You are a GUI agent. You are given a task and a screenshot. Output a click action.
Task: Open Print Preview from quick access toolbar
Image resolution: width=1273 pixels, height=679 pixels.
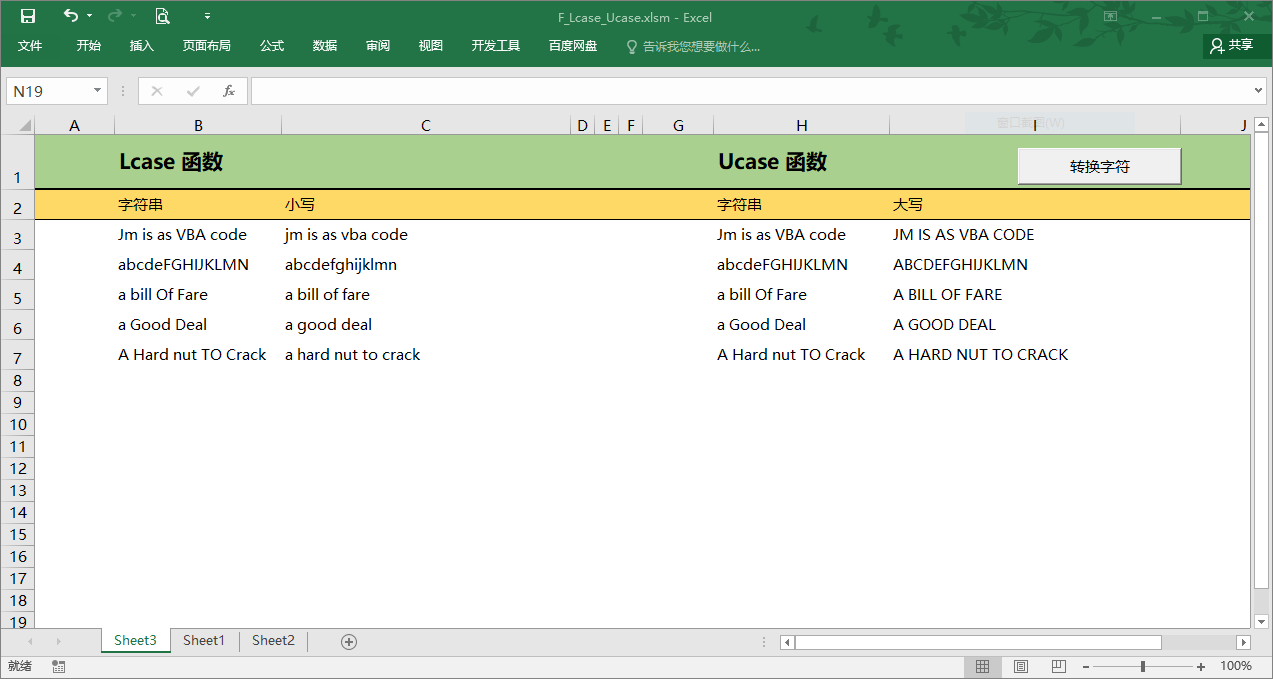coord(162,16)
